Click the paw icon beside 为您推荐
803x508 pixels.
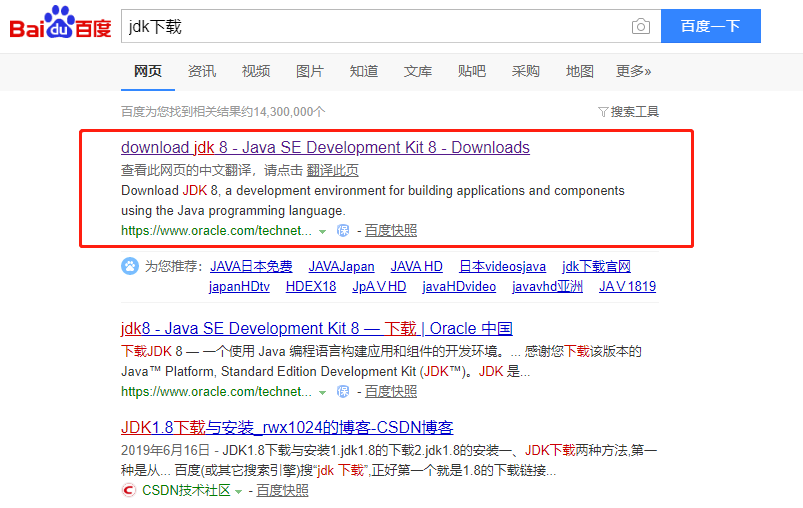[130, 266]
